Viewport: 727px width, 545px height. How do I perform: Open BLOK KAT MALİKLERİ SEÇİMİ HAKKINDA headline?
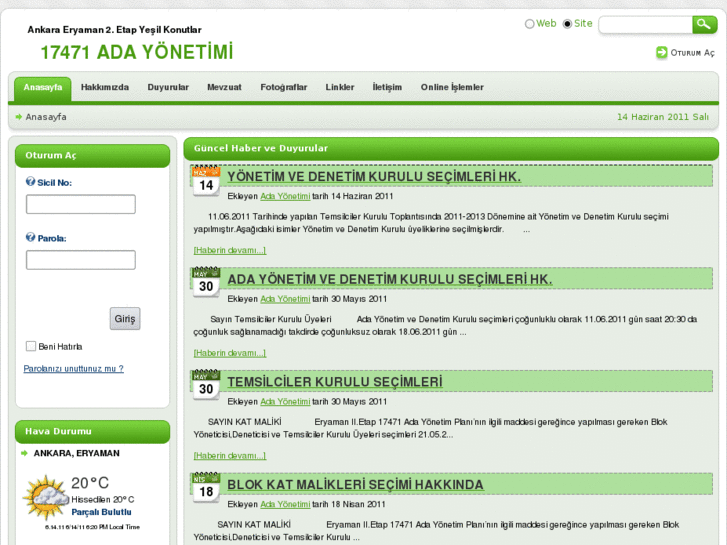355,485
